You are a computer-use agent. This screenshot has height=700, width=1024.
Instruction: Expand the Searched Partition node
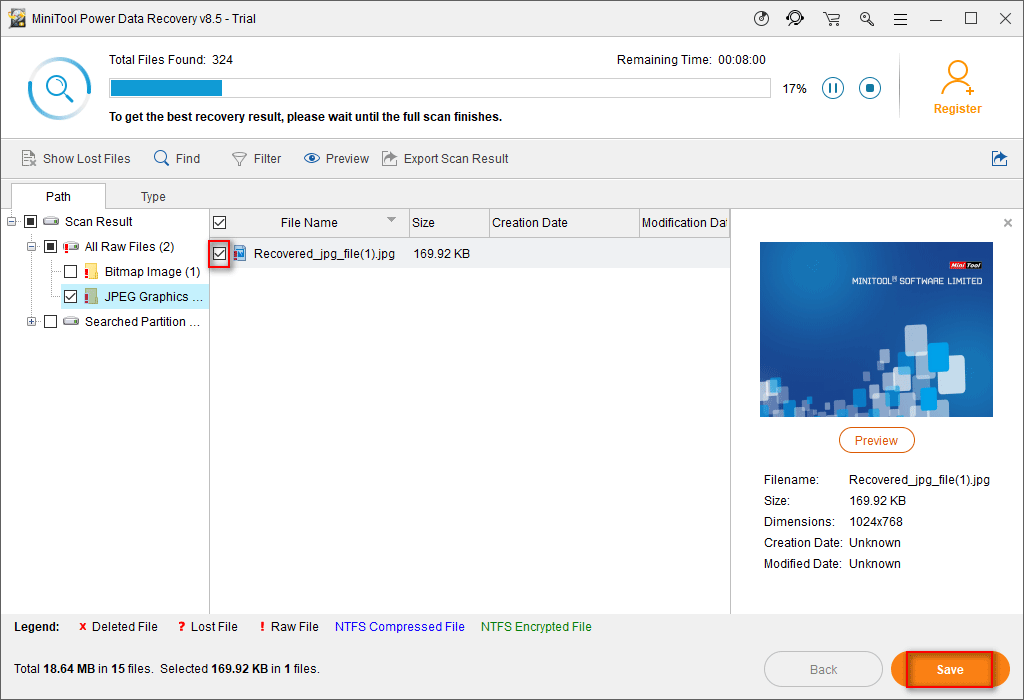coord(31,321)
